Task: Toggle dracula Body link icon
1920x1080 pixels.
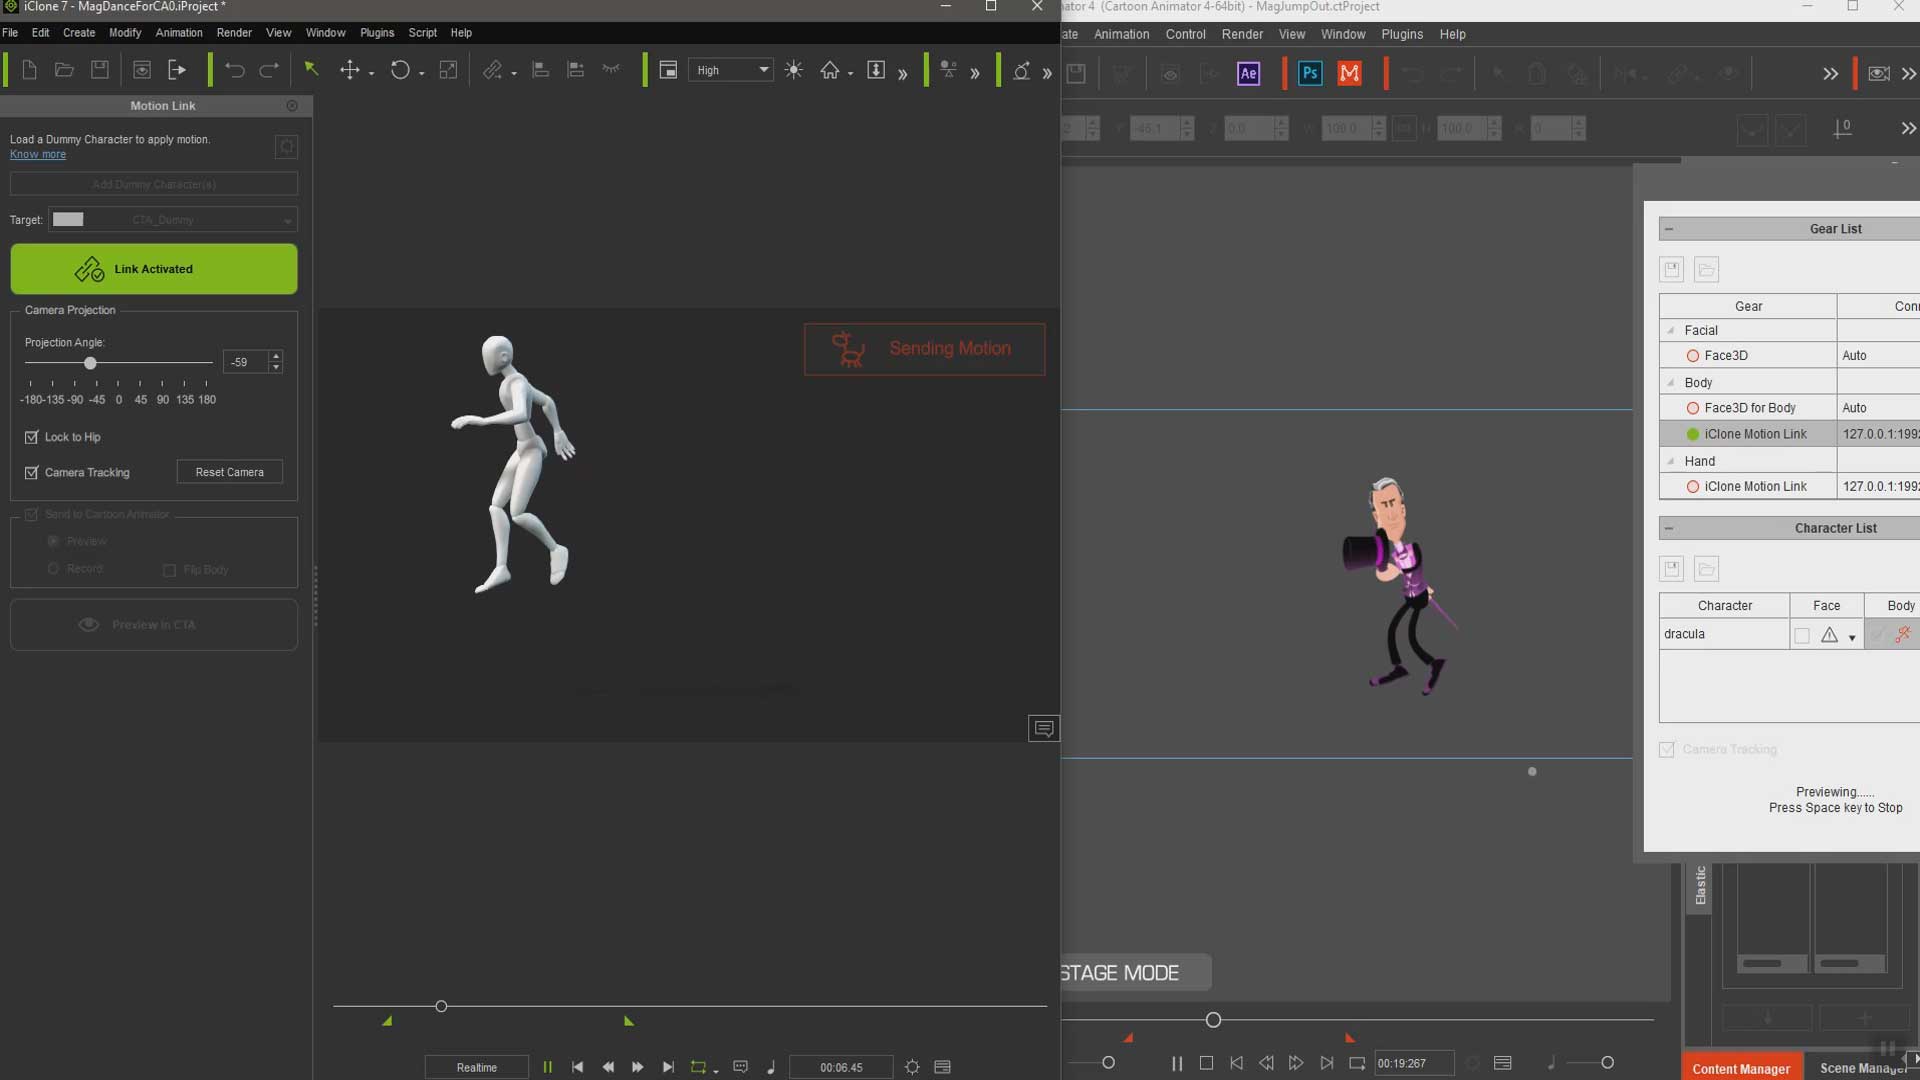Action: pos(1903,634)
